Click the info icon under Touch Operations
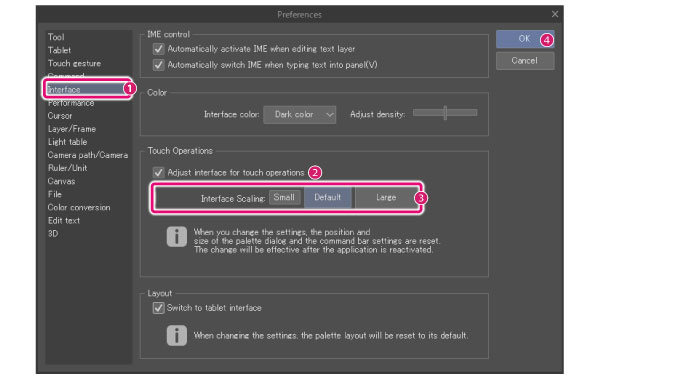The width and height of the screenshot is (693, 379). pos(176,237)
